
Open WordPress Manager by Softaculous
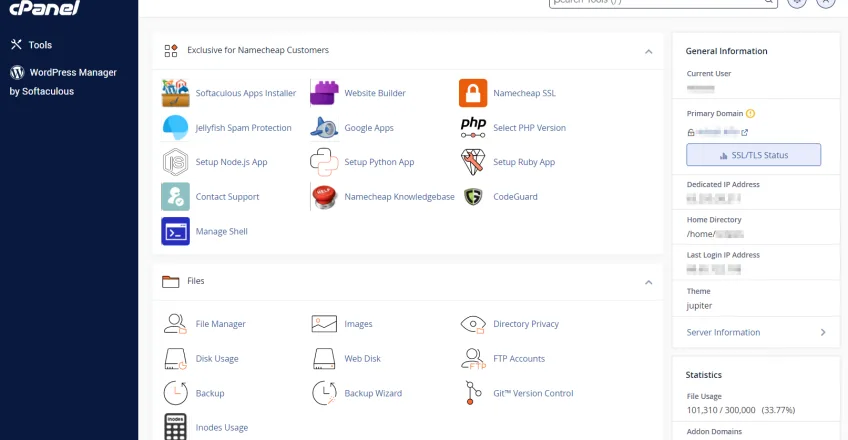click(63, 82)
